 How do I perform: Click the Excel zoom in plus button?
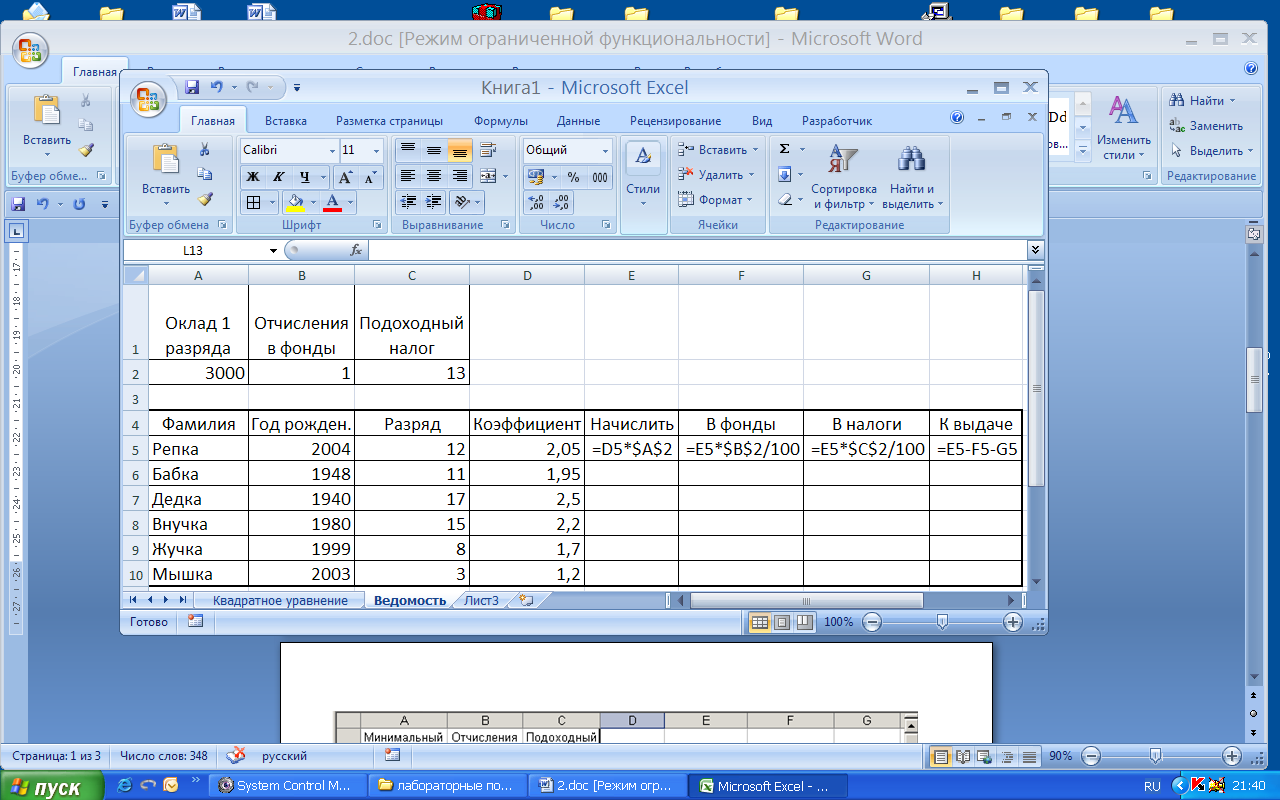pyautogui.click(x=1013, y=622)
